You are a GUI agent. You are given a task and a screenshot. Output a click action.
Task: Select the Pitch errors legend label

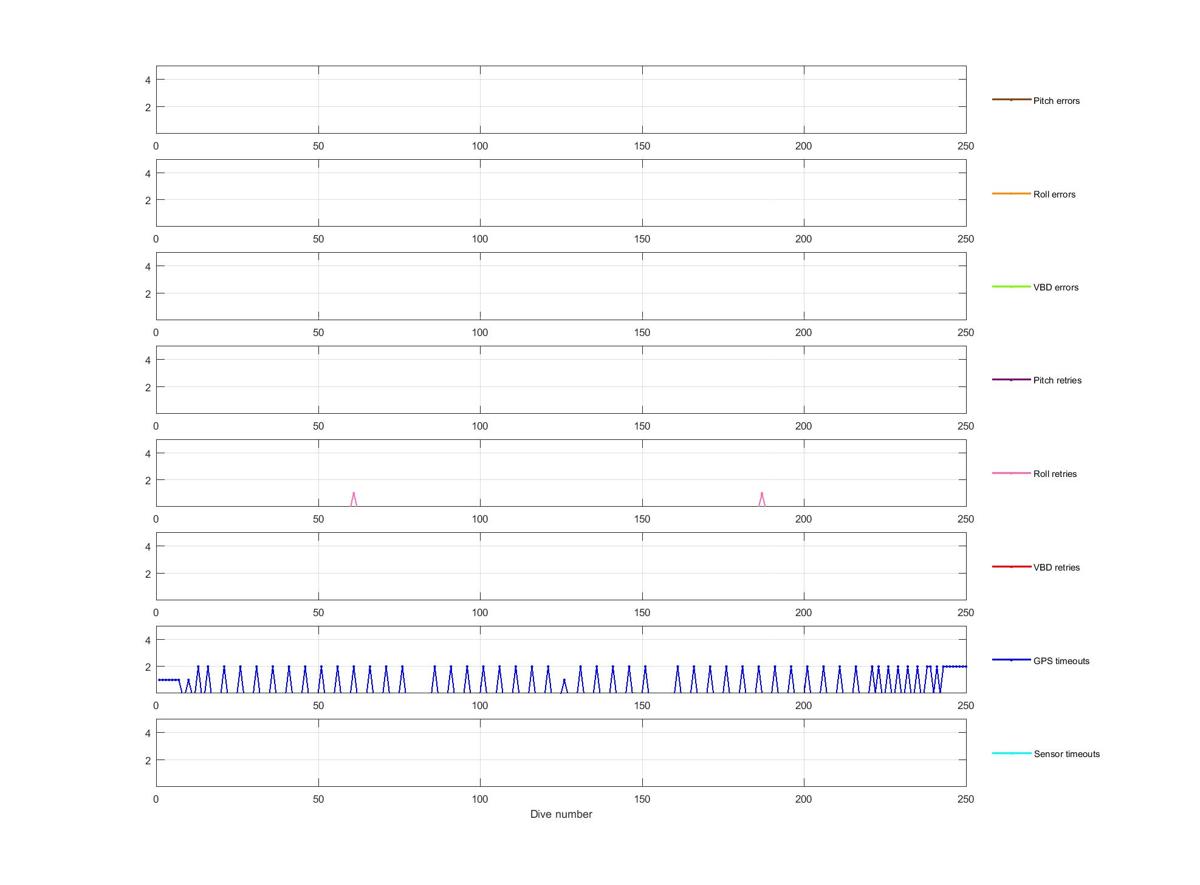1056,101
